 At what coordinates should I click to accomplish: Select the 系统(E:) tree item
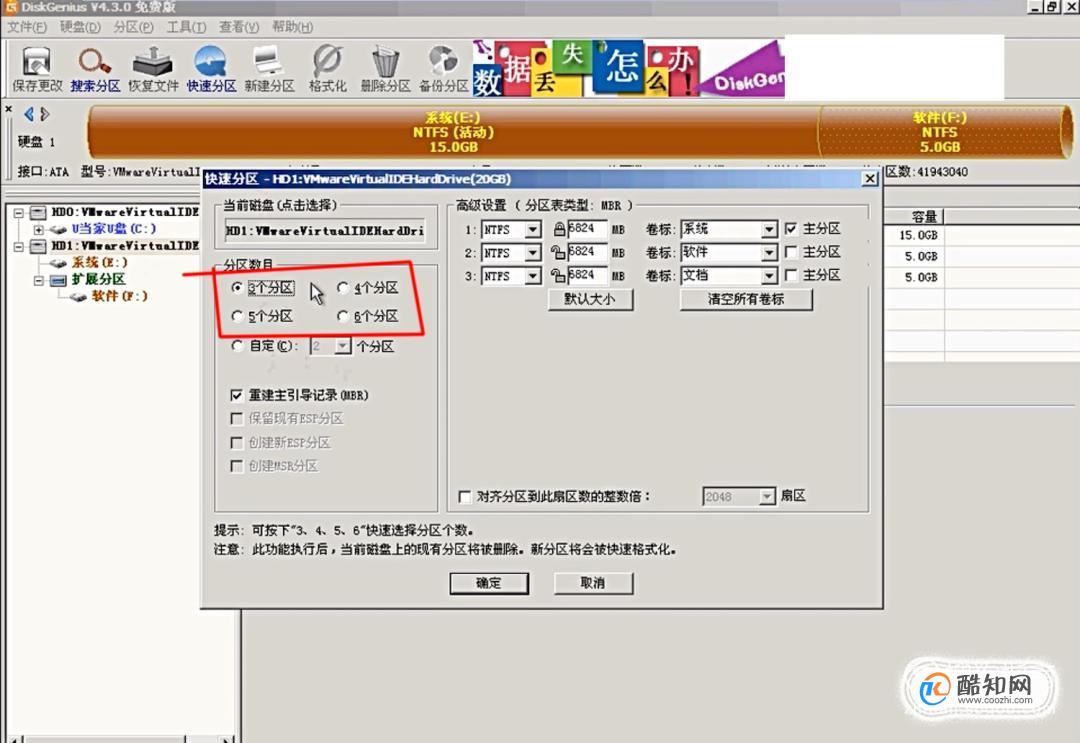tap(99, 262)
